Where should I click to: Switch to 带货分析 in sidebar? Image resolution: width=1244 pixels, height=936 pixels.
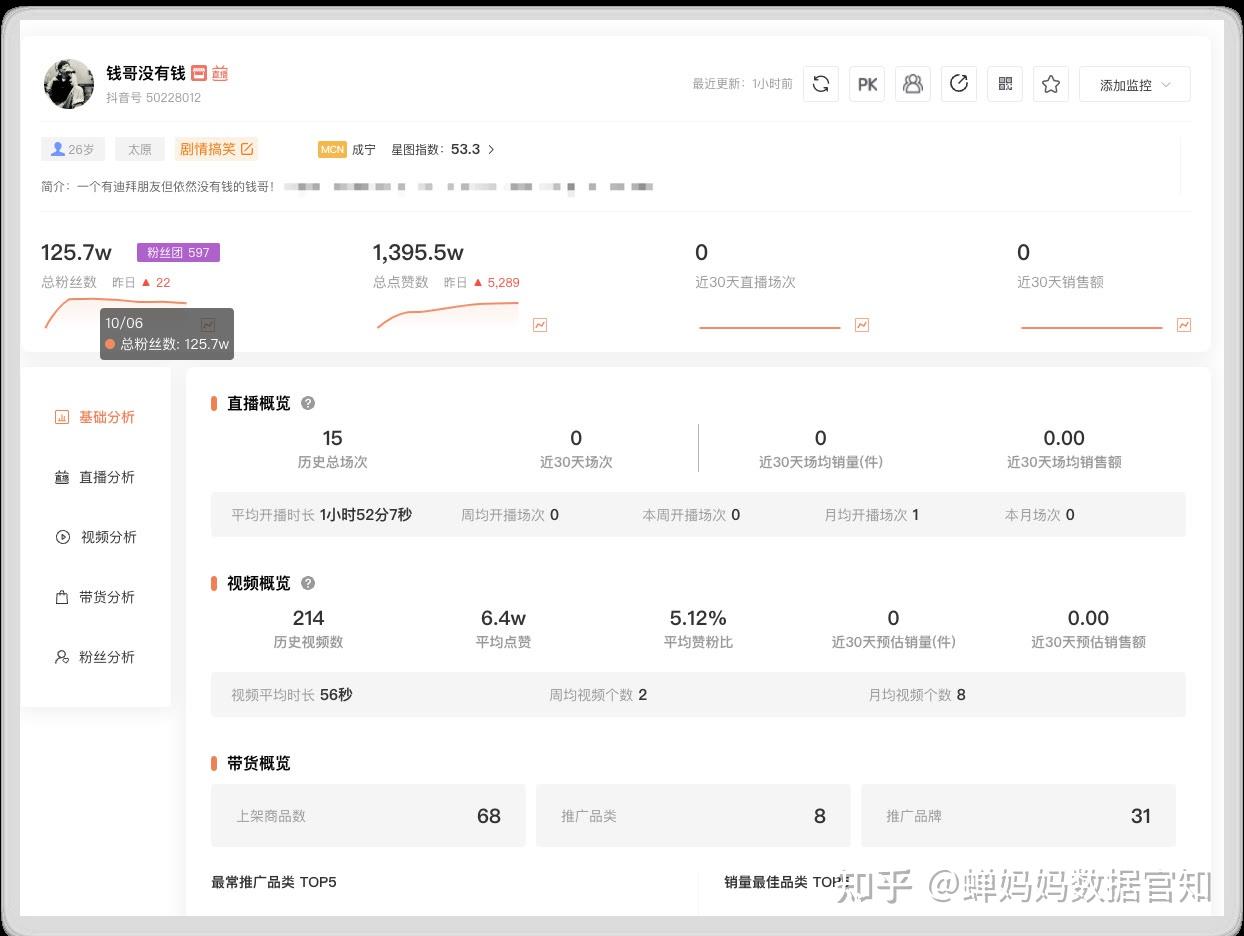tap(95, 597)
